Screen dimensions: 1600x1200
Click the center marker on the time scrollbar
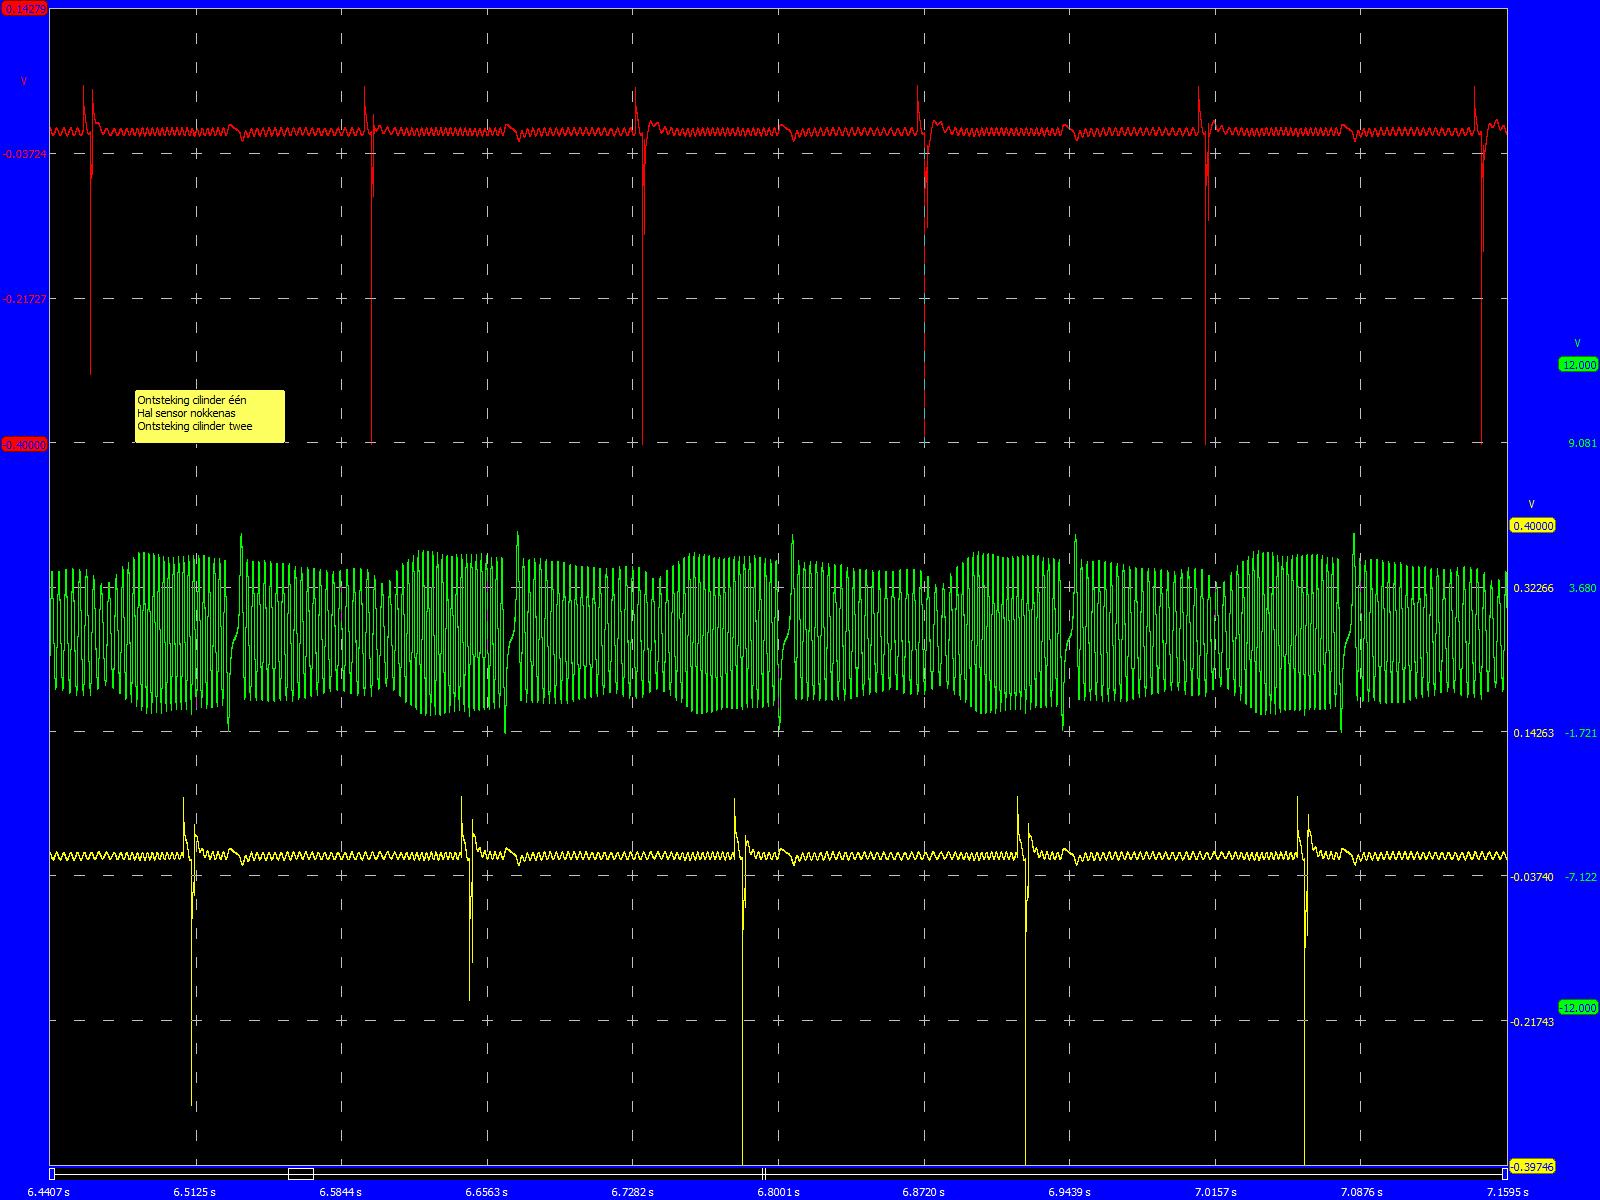coord(763,1174)
